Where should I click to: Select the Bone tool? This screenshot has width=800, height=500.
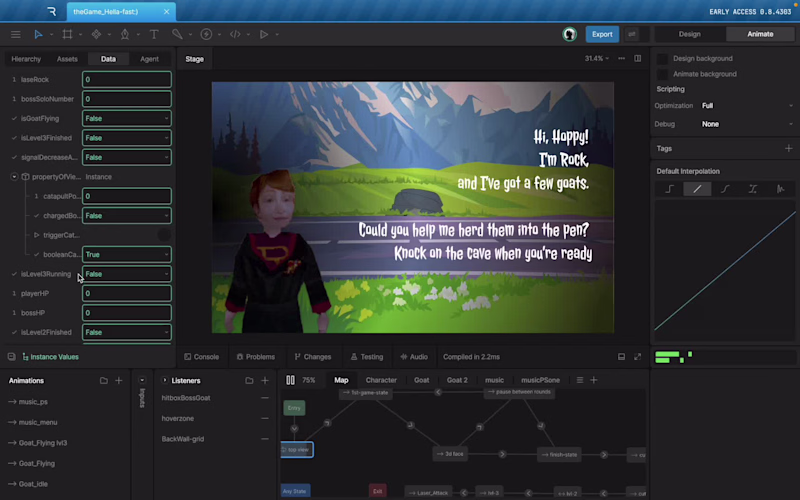point(177,34)
